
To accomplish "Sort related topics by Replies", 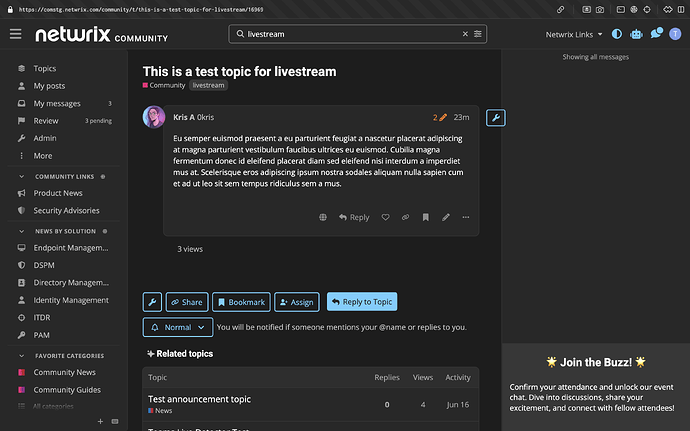I will [387, 377].
